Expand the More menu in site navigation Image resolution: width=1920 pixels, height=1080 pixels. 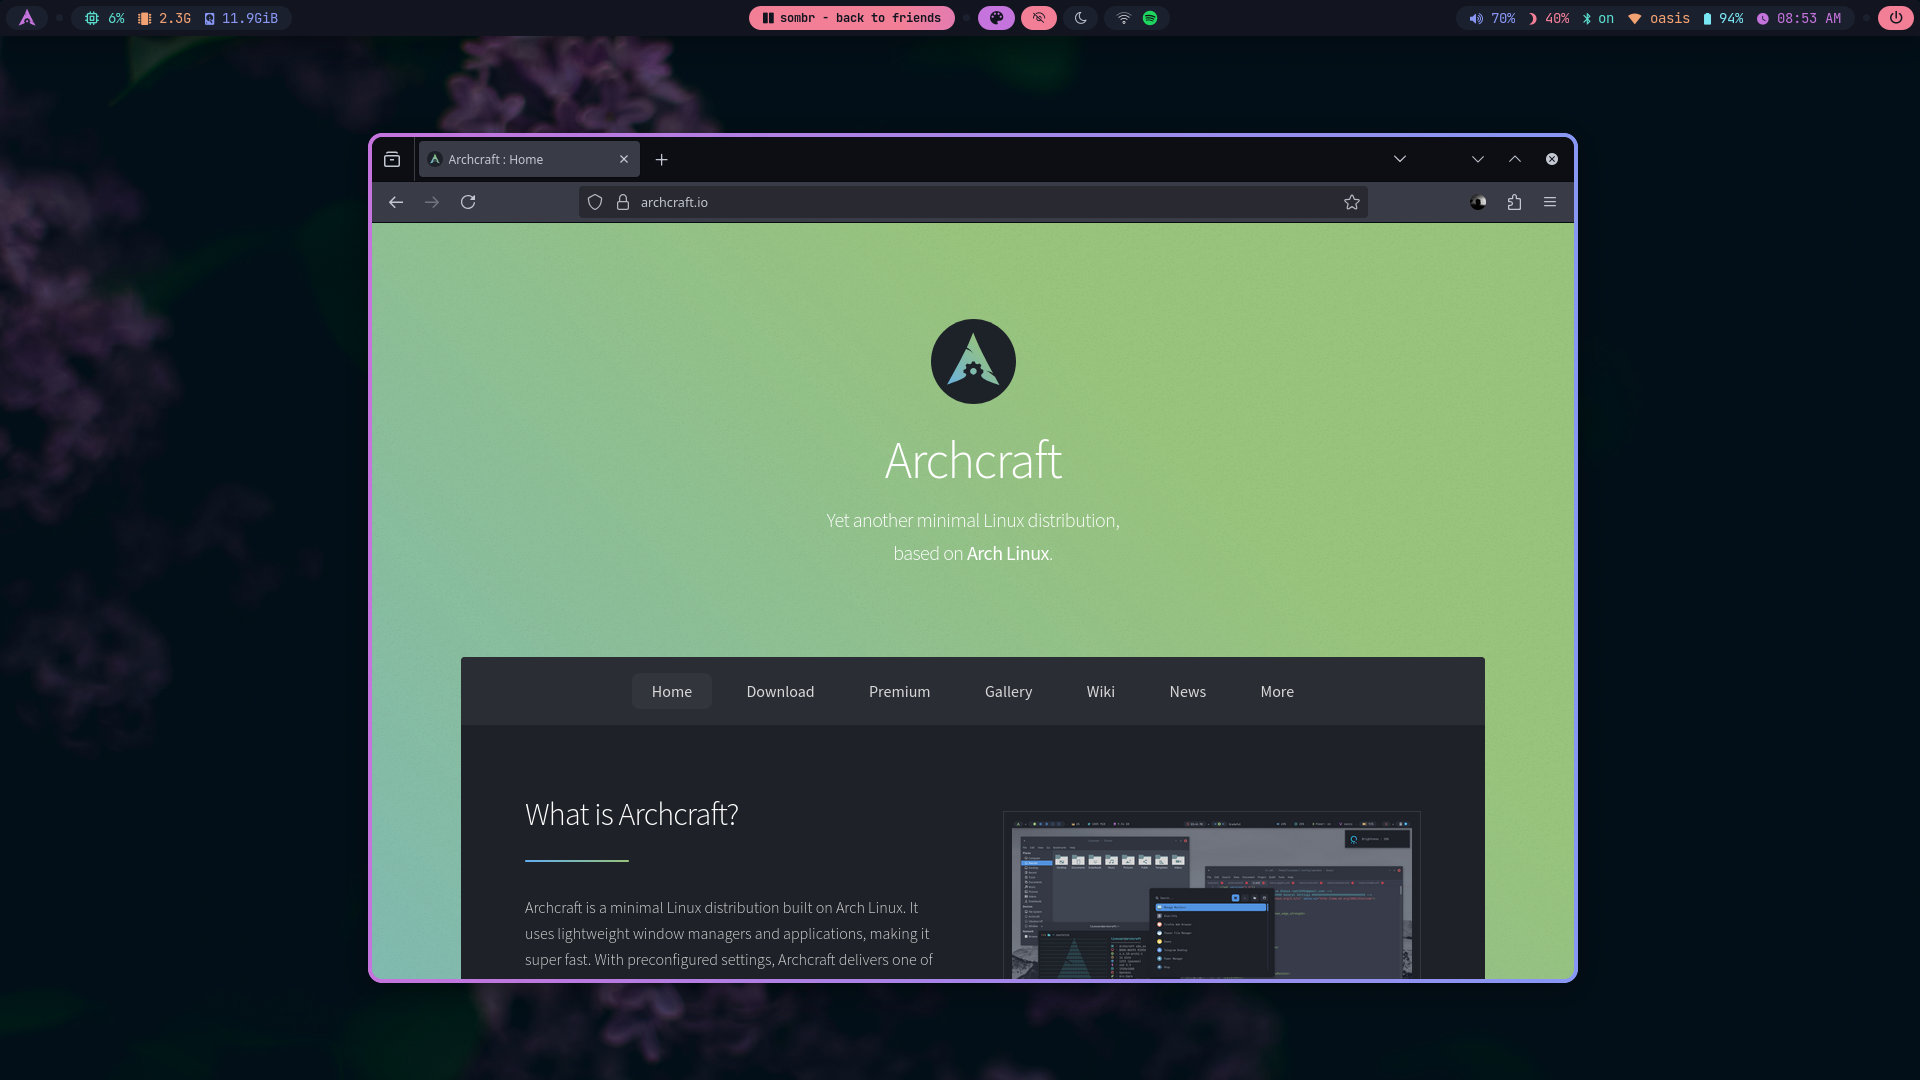coord(1277,691)
